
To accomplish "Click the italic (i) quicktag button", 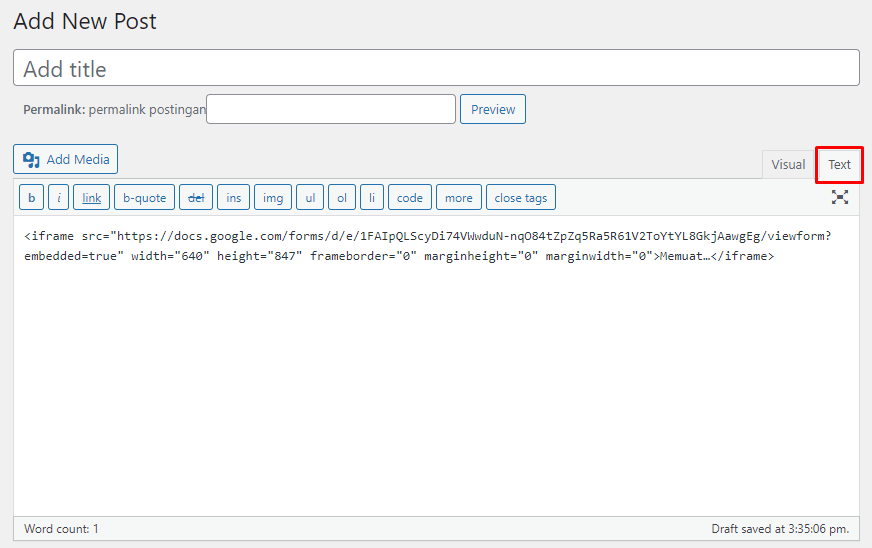I will coord(59,198).
